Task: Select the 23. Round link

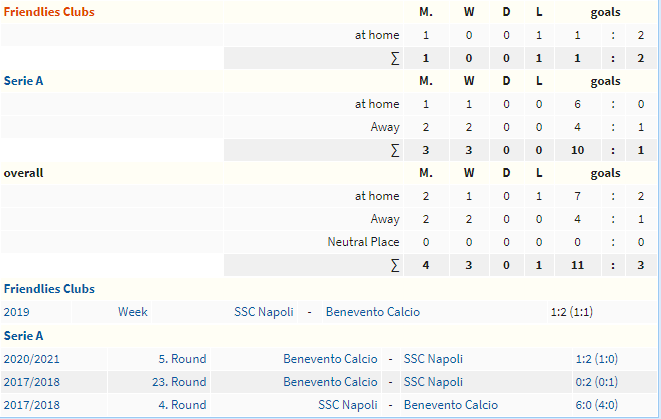Action: pos(179,382)
